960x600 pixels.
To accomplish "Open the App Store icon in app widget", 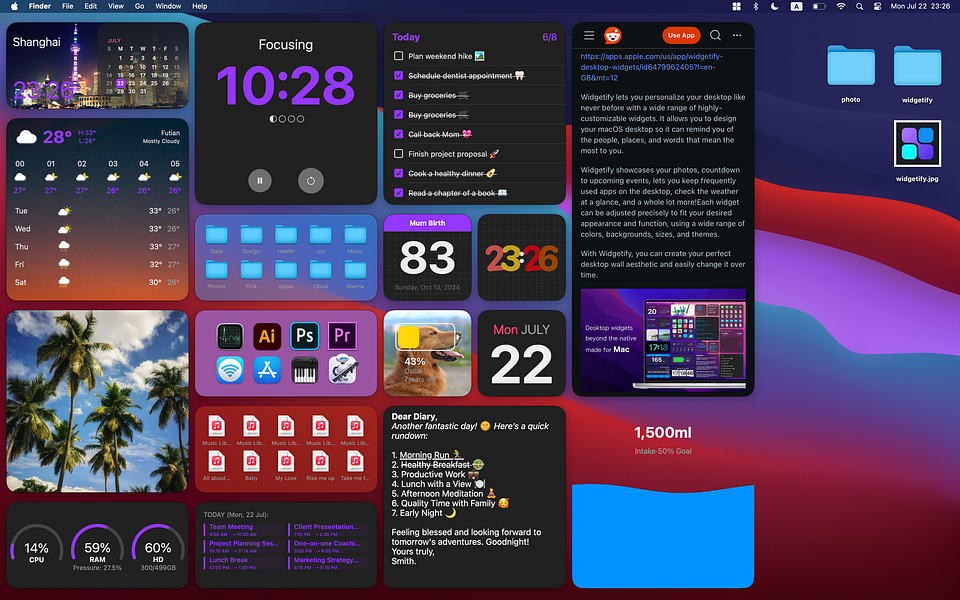I will 267,370.
